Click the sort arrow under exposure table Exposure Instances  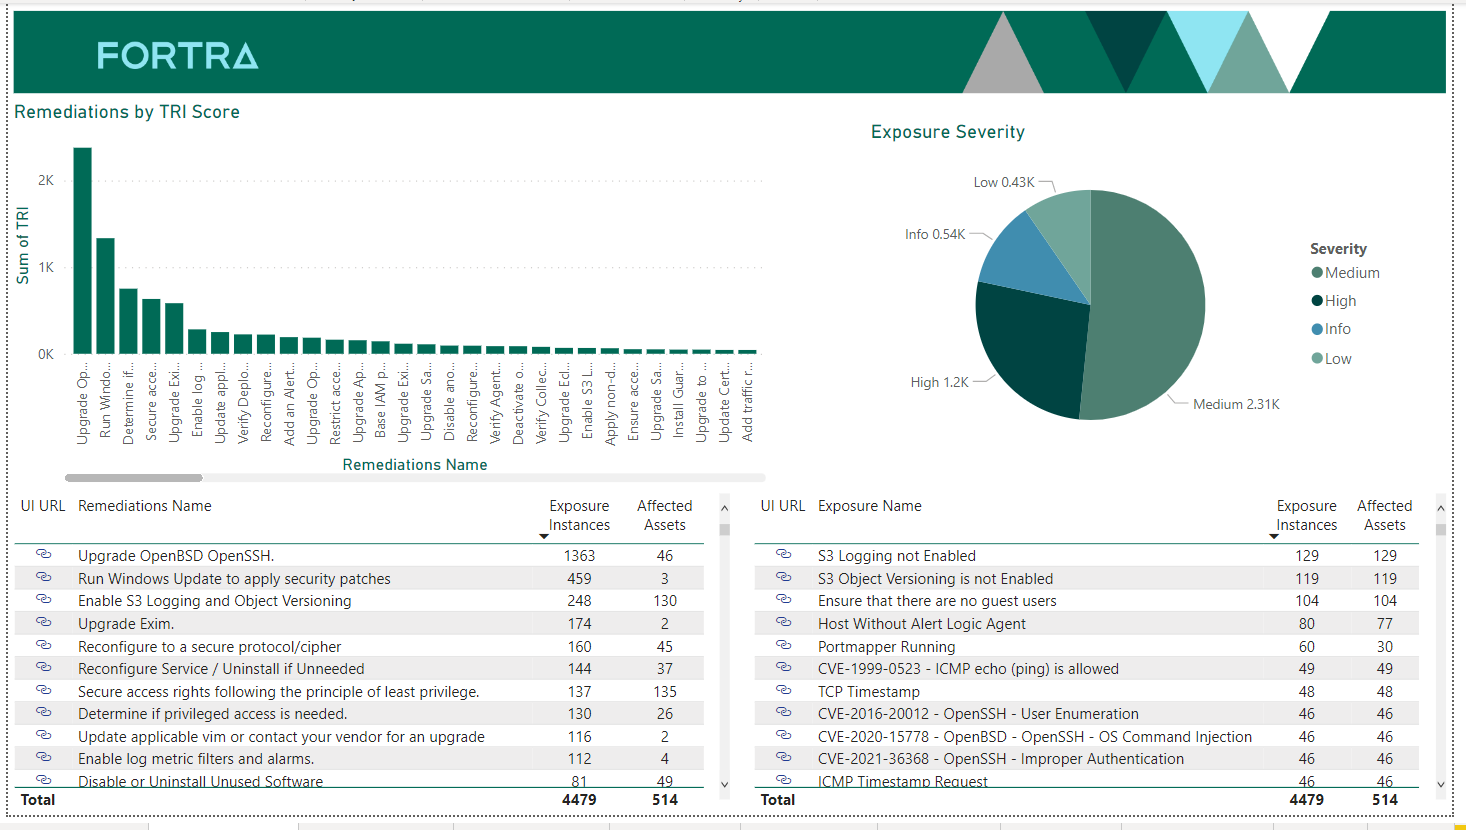pyautogui.click(x=1274, y=537)
